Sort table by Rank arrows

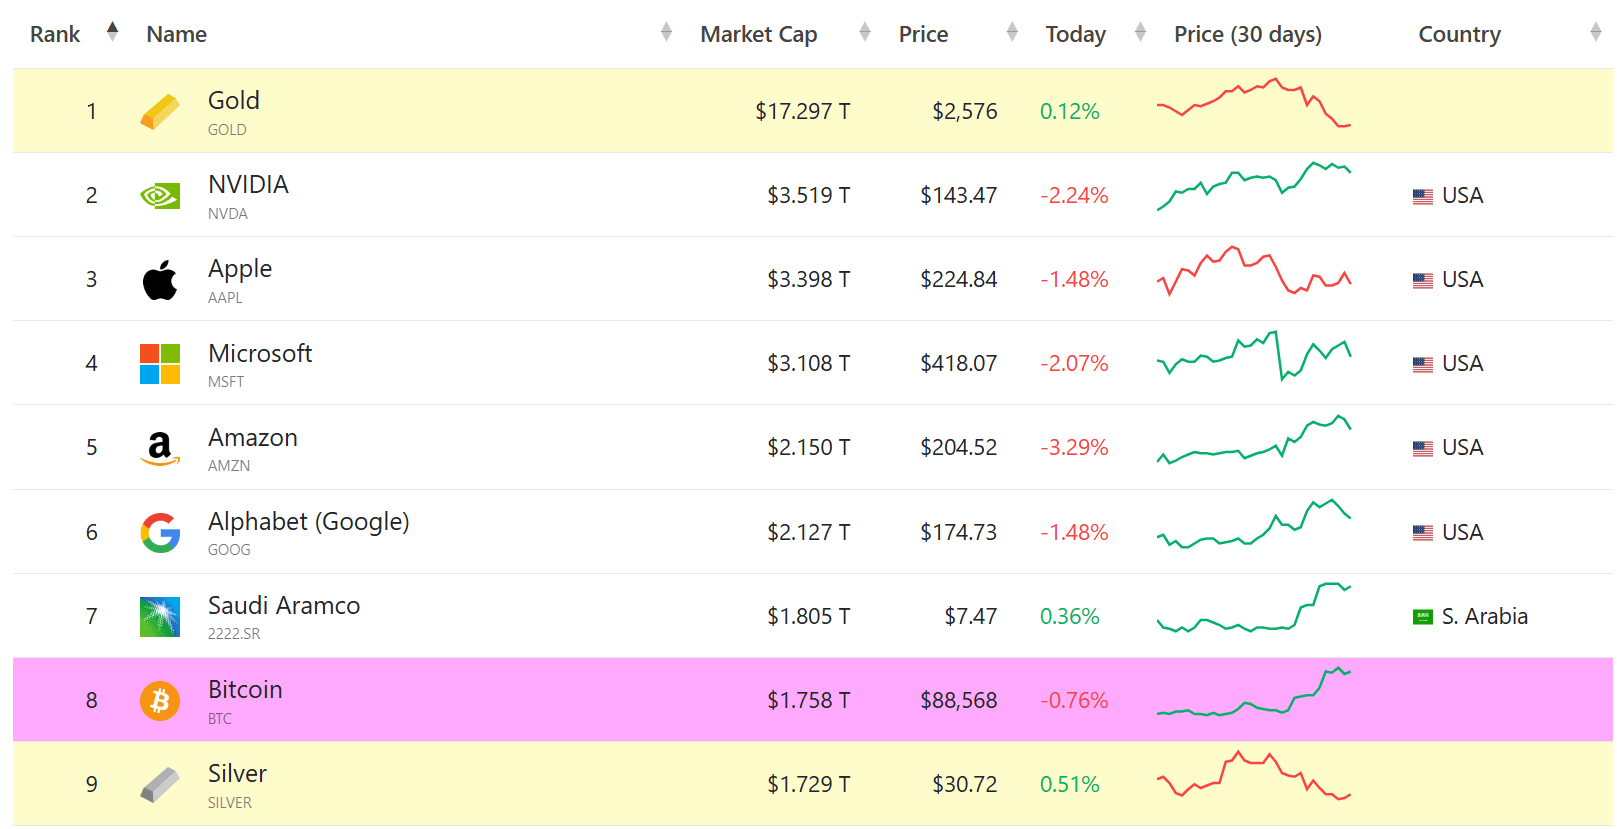pyautogui.click(x=112, y=32)
